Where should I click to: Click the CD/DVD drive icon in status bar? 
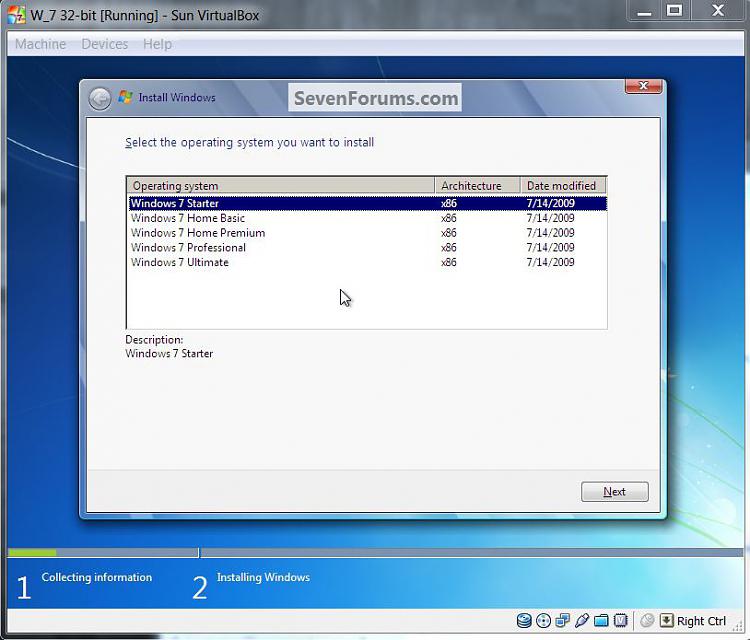(x=543, y=620)
